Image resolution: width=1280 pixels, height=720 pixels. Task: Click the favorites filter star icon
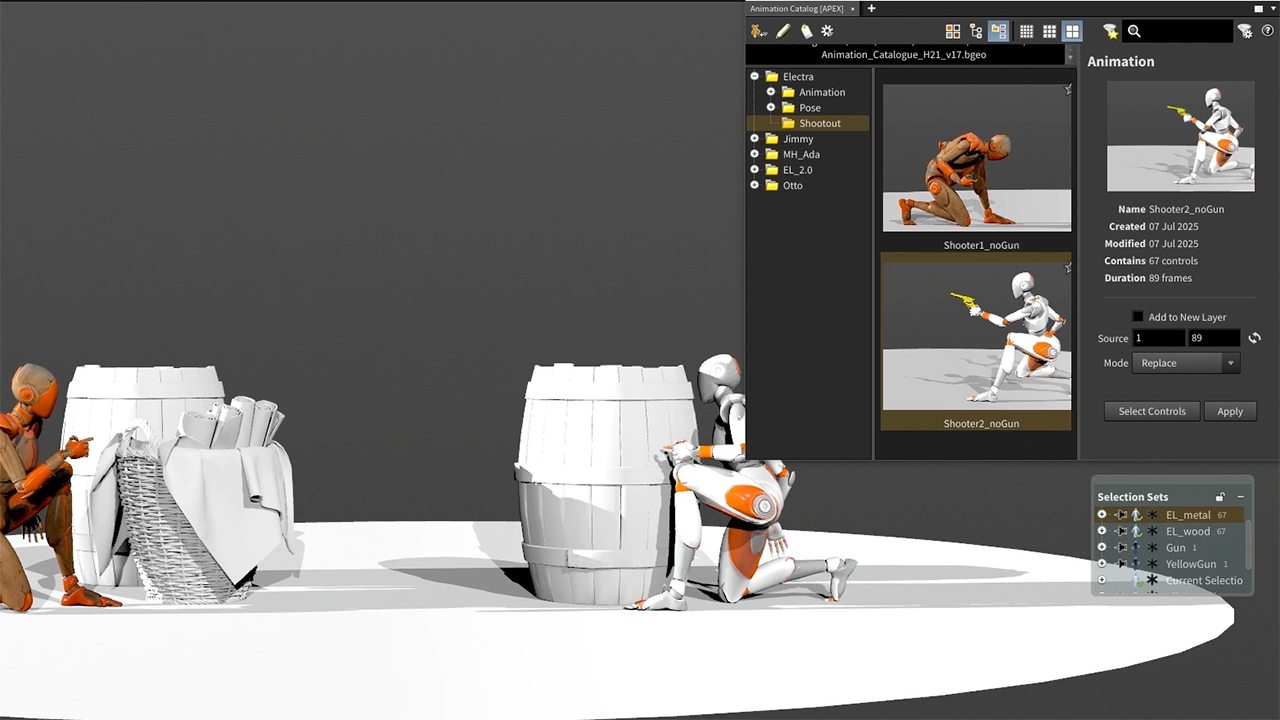[x=1110, y=31]
